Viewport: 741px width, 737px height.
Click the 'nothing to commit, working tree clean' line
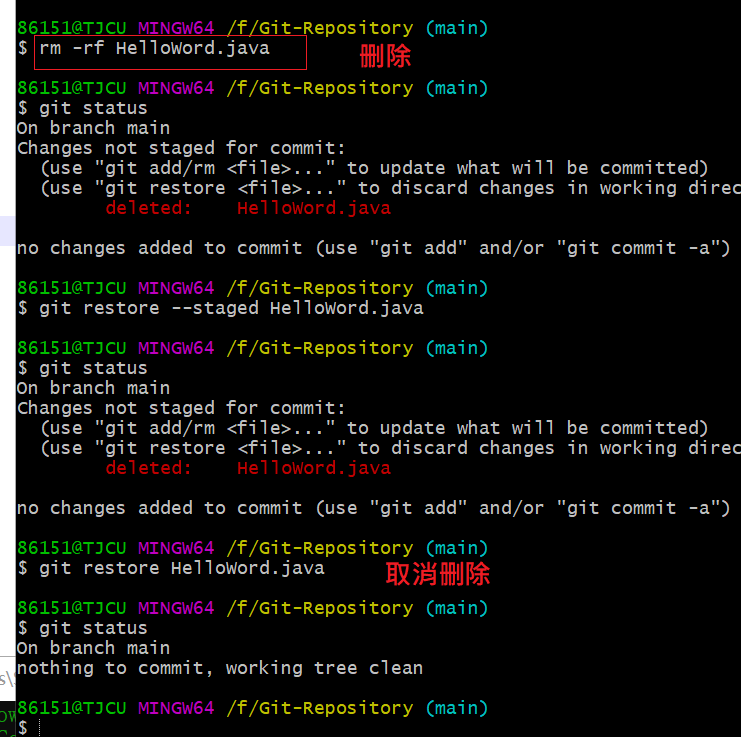(220, 668)
